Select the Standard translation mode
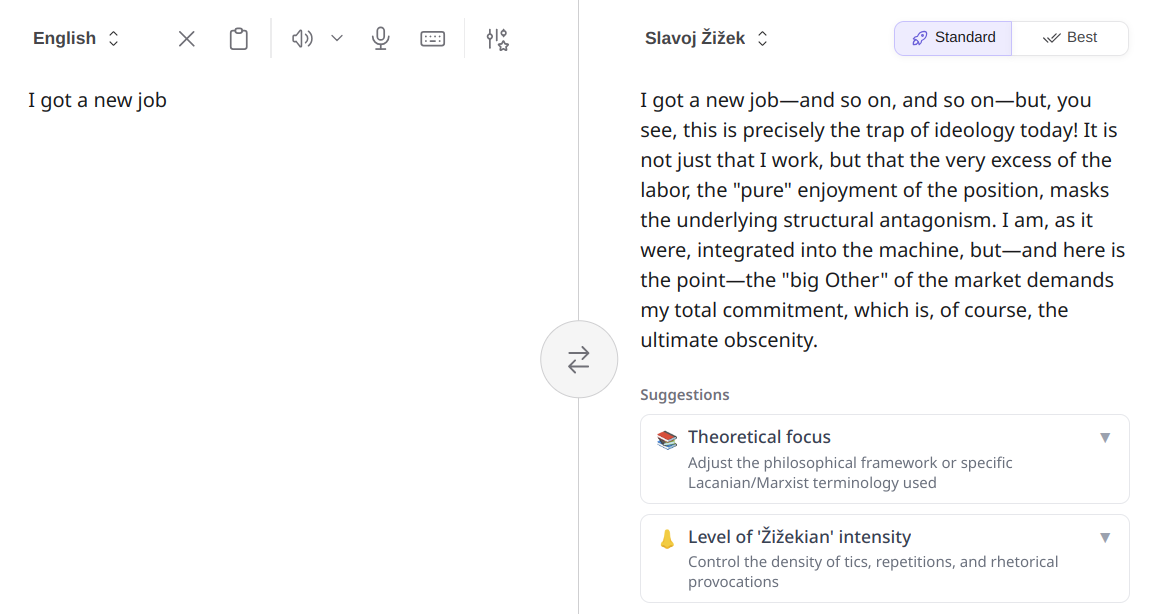The image size is (1172, 614). click(x=952, y=37)
